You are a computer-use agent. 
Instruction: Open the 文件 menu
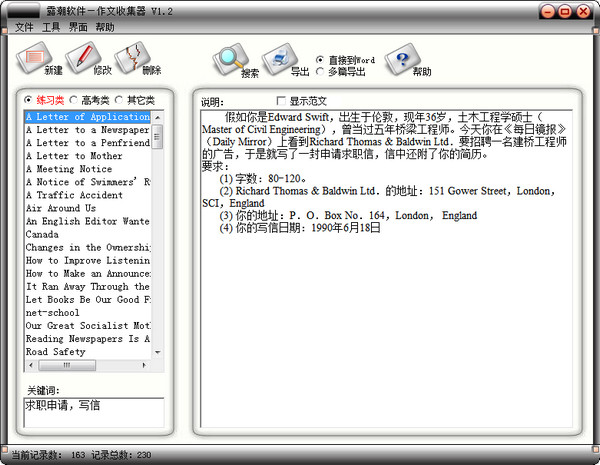[x=24, y=27]
